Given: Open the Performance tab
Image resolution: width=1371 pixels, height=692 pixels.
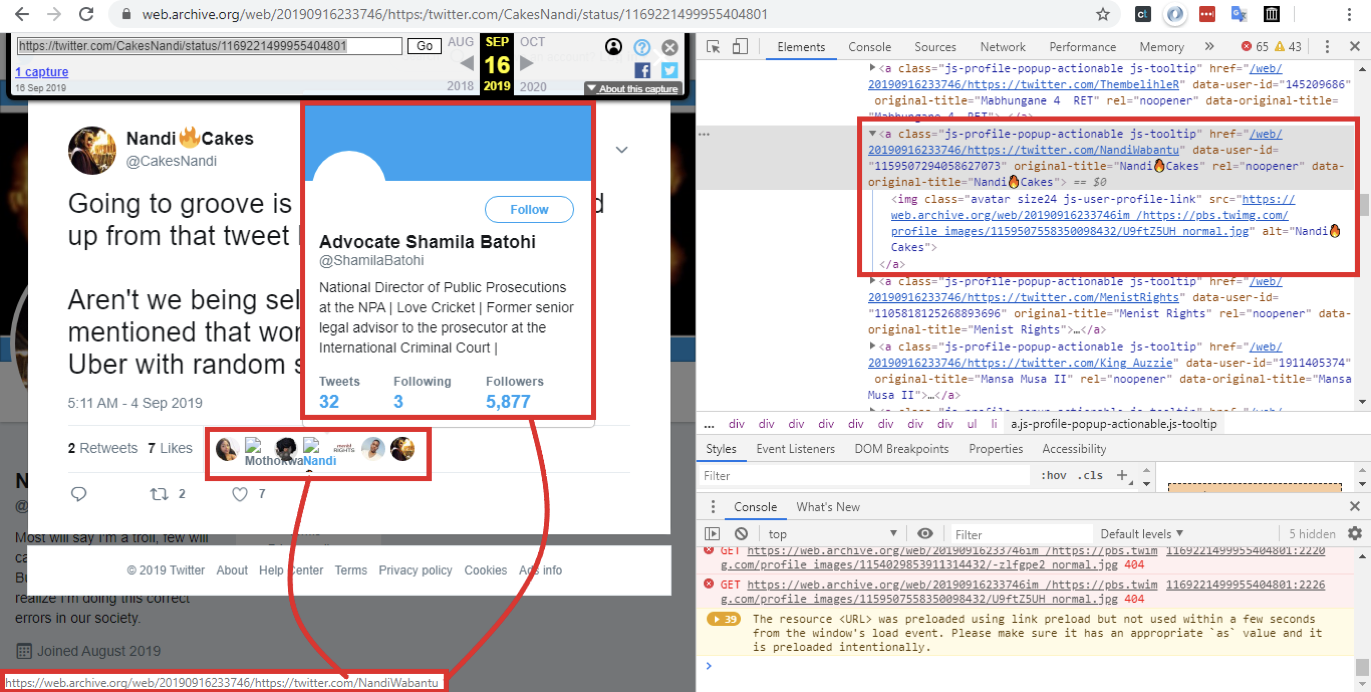Looking at the screenshot, I should pos(1082,47).
